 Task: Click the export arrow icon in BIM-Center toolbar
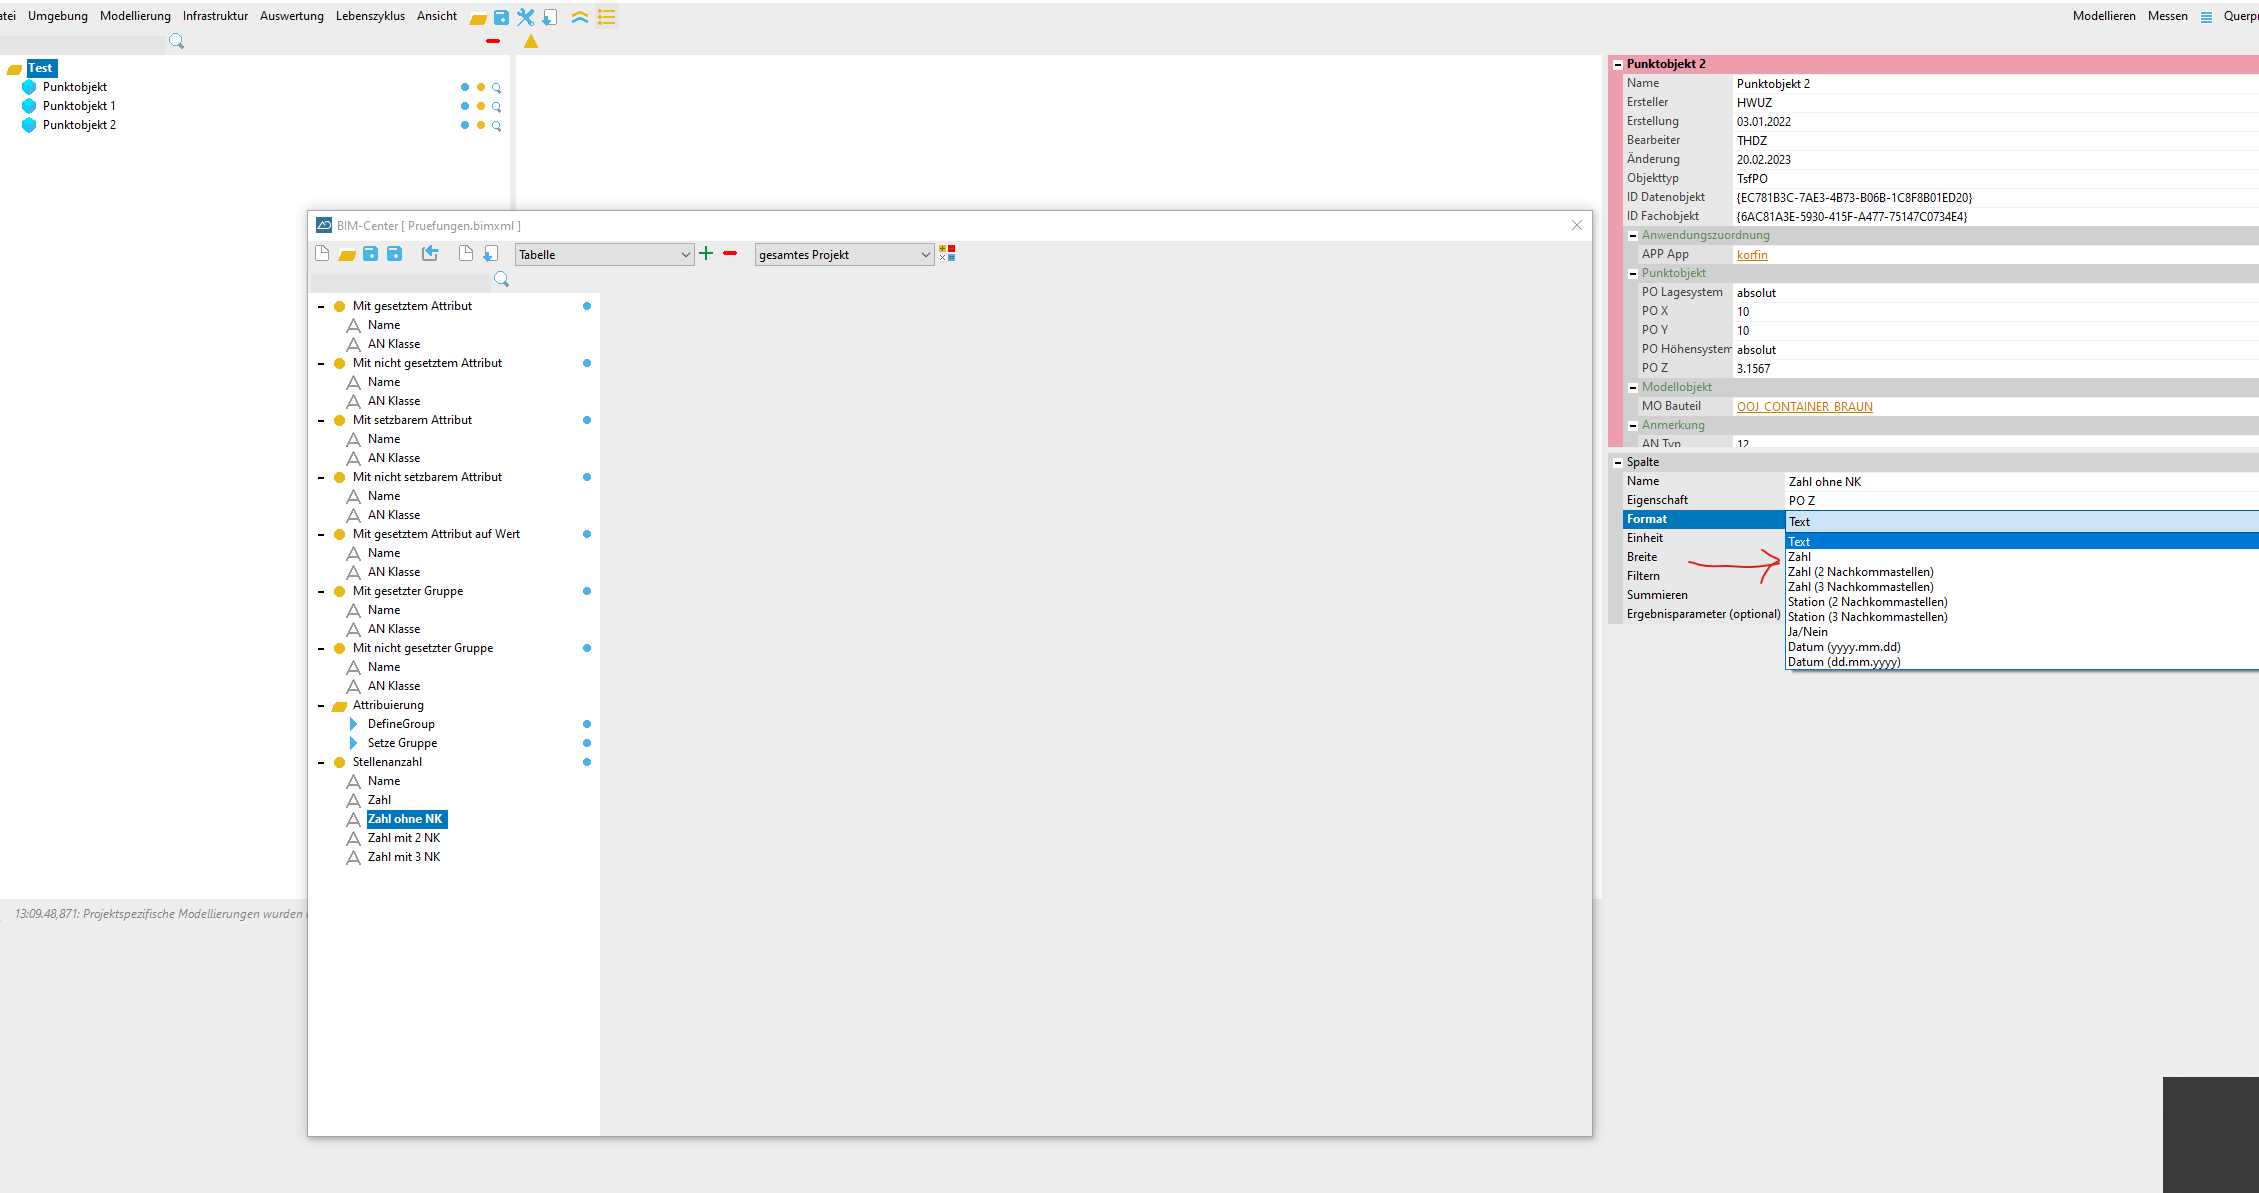coord(430,254)
